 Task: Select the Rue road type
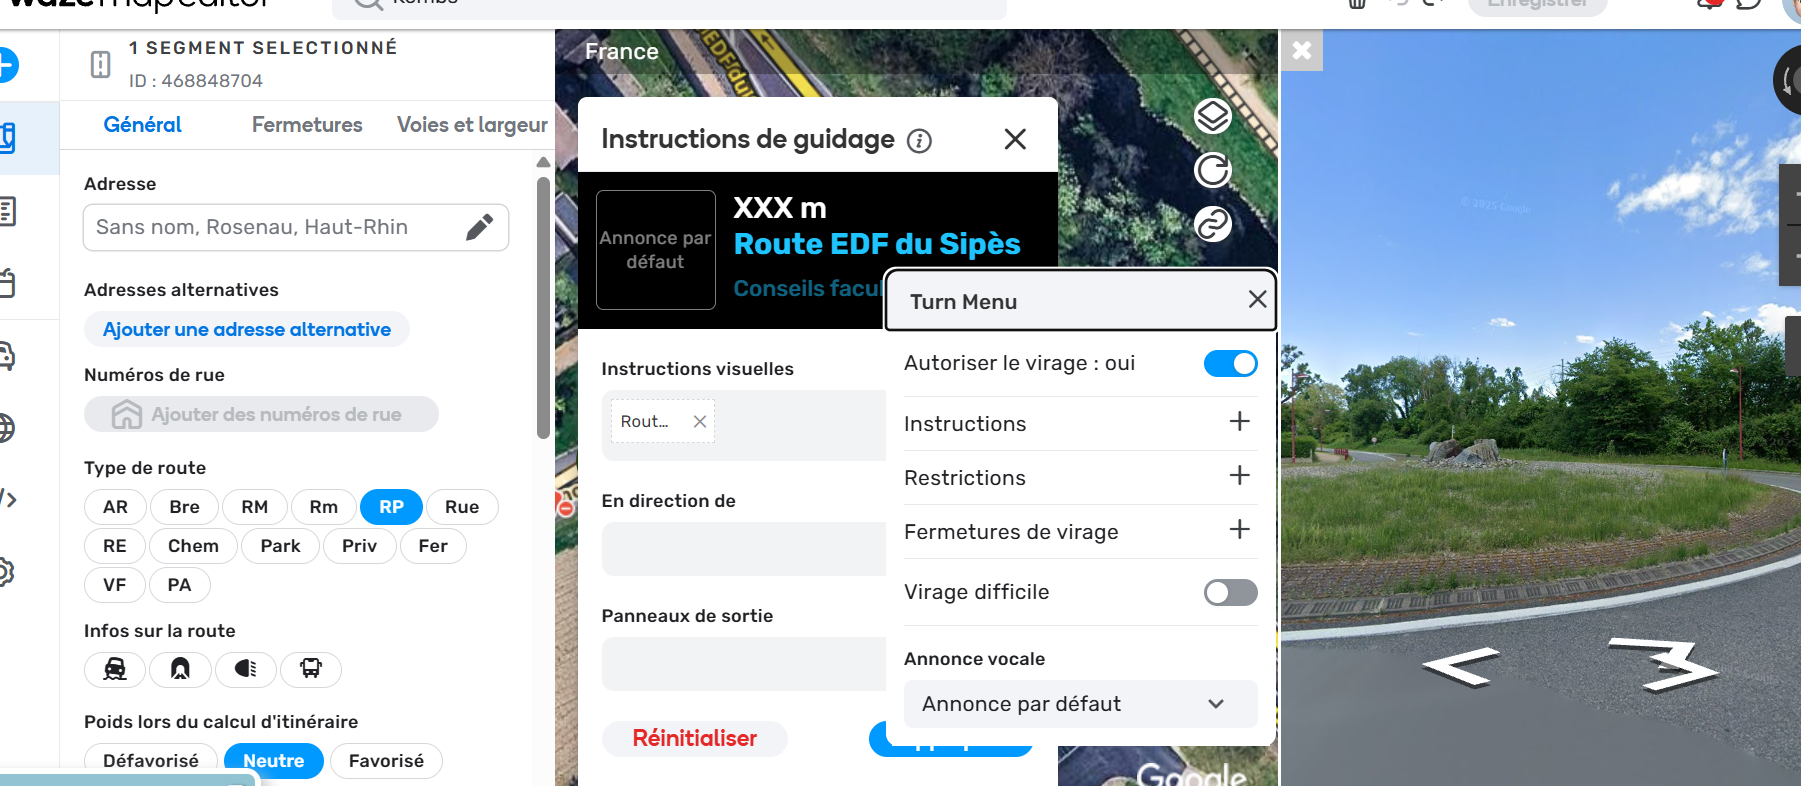click(x=462, y=507)
